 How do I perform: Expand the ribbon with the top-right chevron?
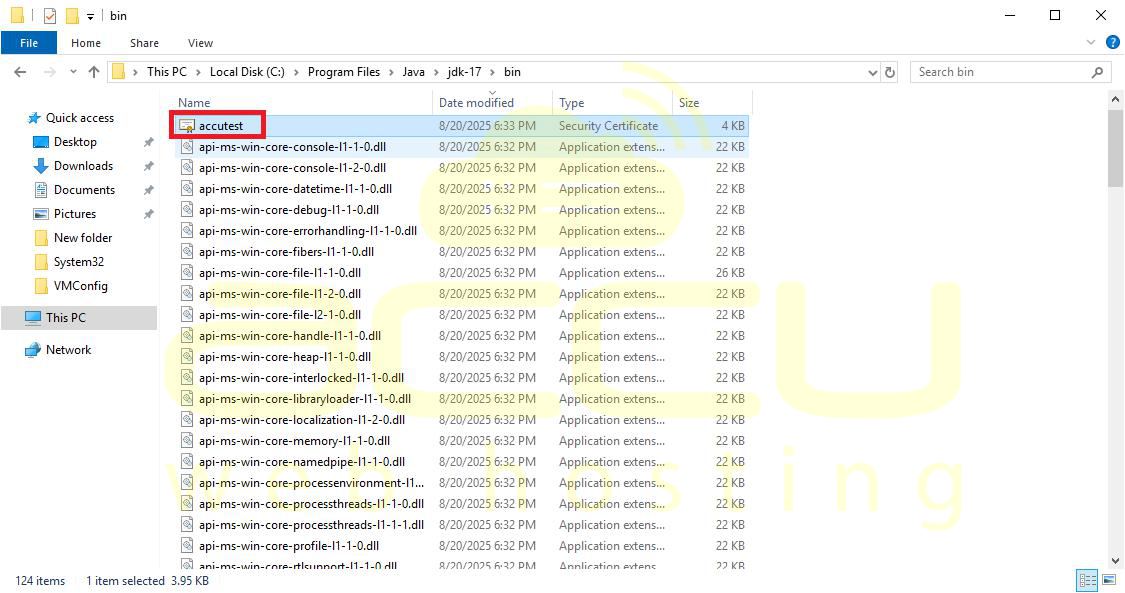point(1091,43)
